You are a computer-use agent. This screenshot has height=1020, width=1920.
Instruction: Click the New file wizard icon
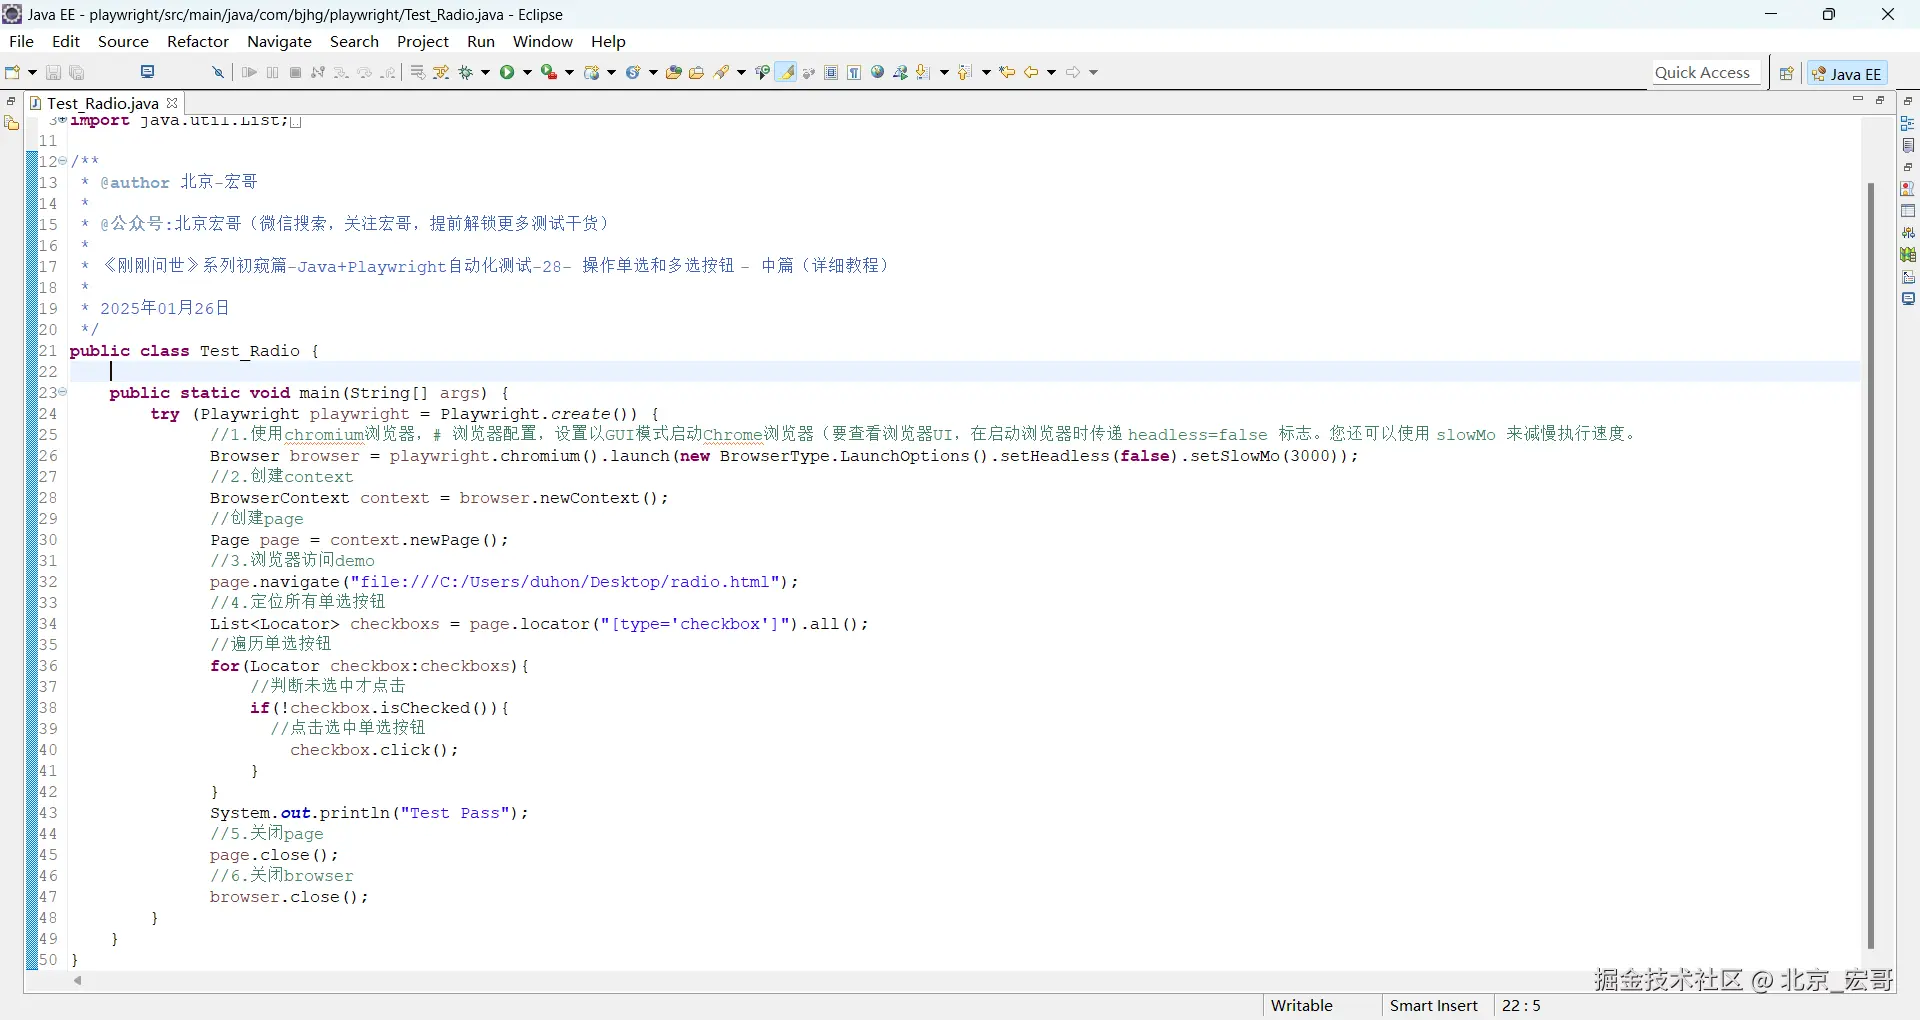click(x=13, y=72)
